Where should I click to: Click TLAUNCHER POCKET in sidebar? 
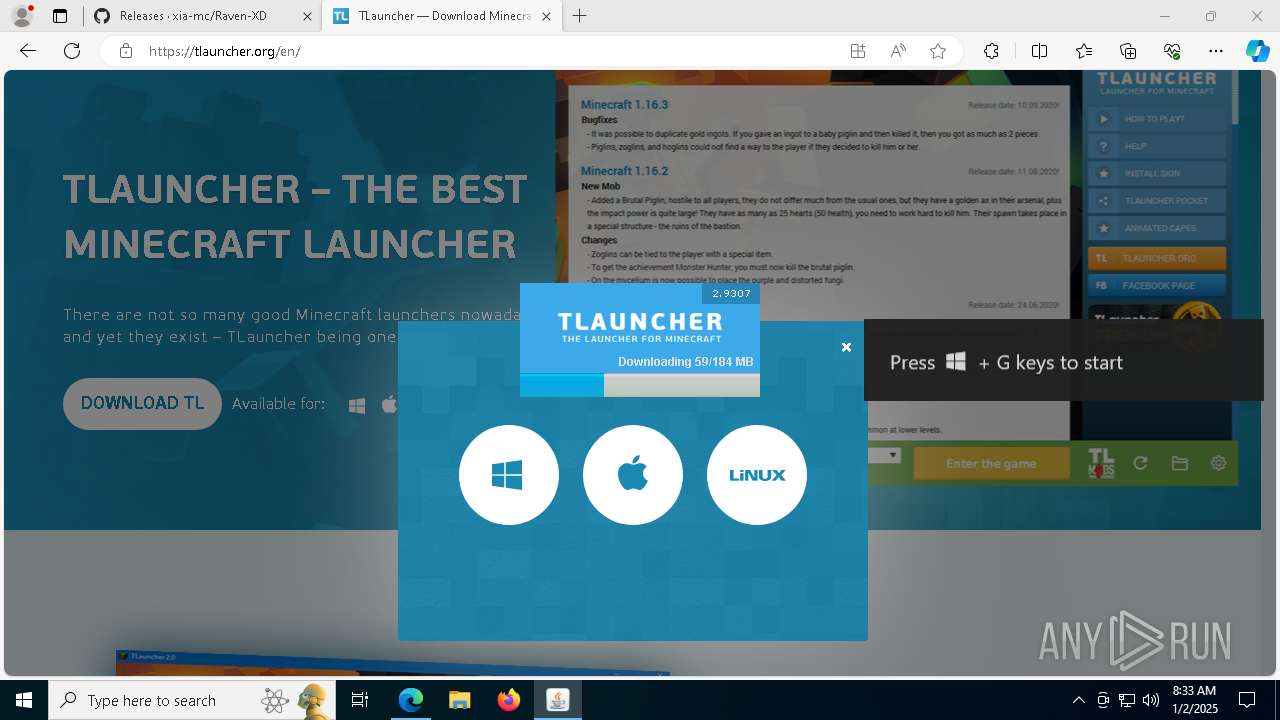[x=1157, y=201]
